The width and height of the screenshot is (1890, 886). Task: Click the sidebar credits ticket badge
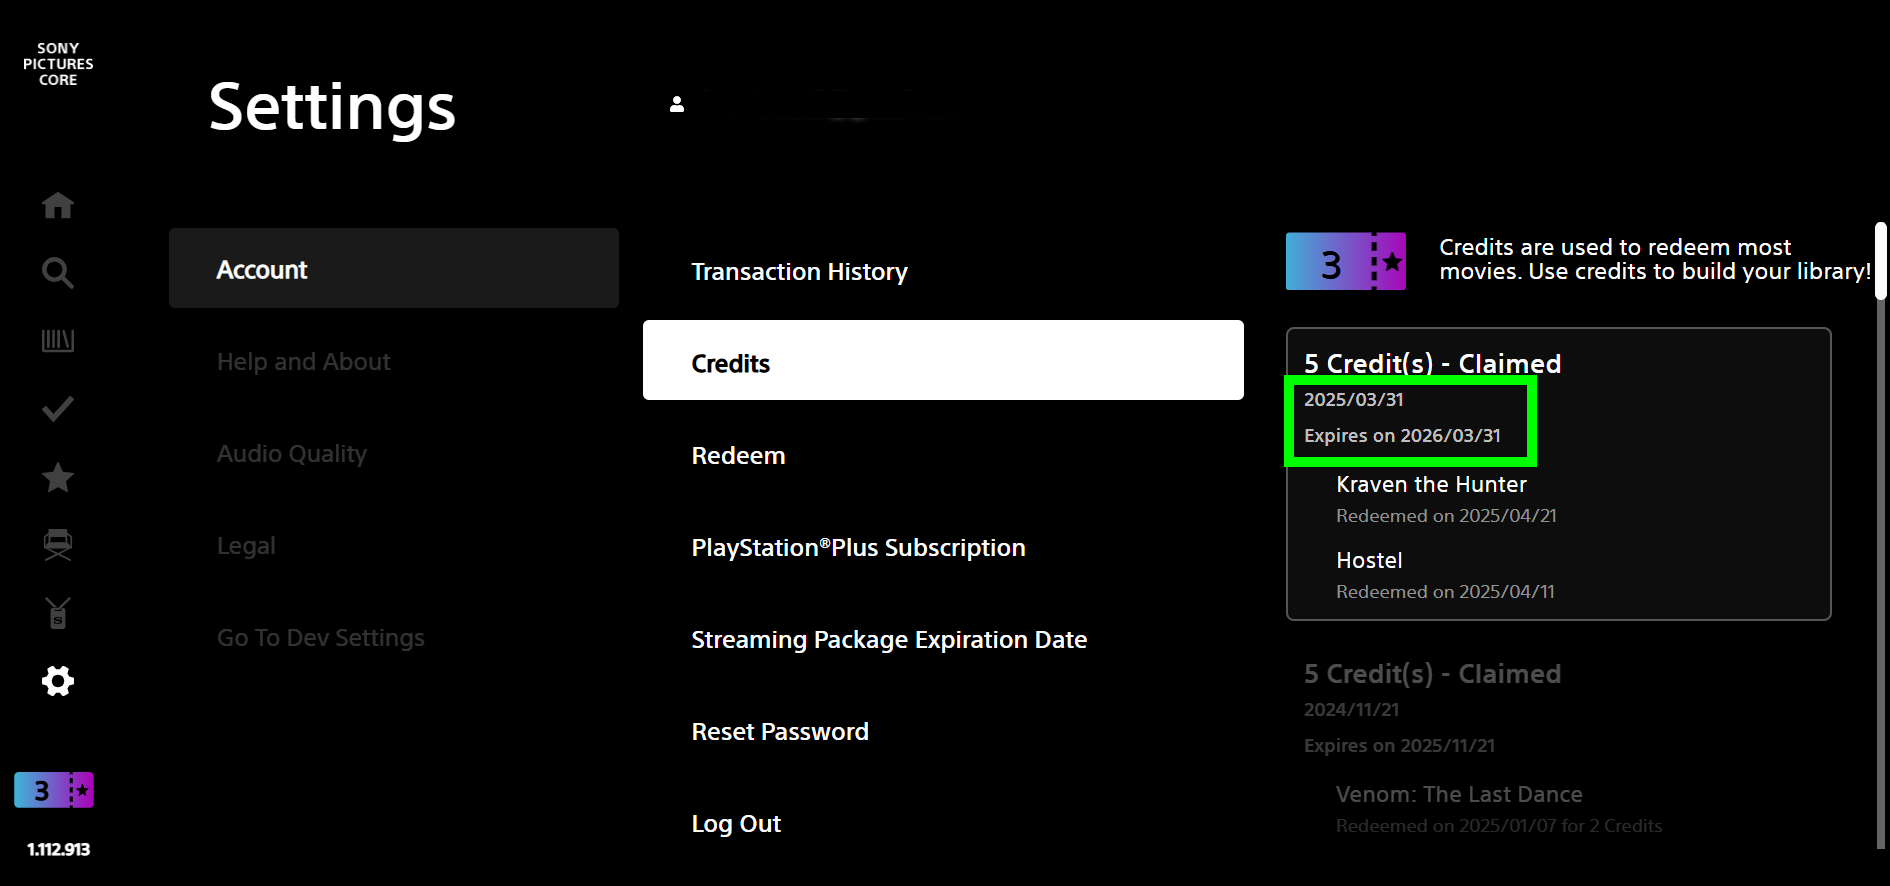[54, 790]
